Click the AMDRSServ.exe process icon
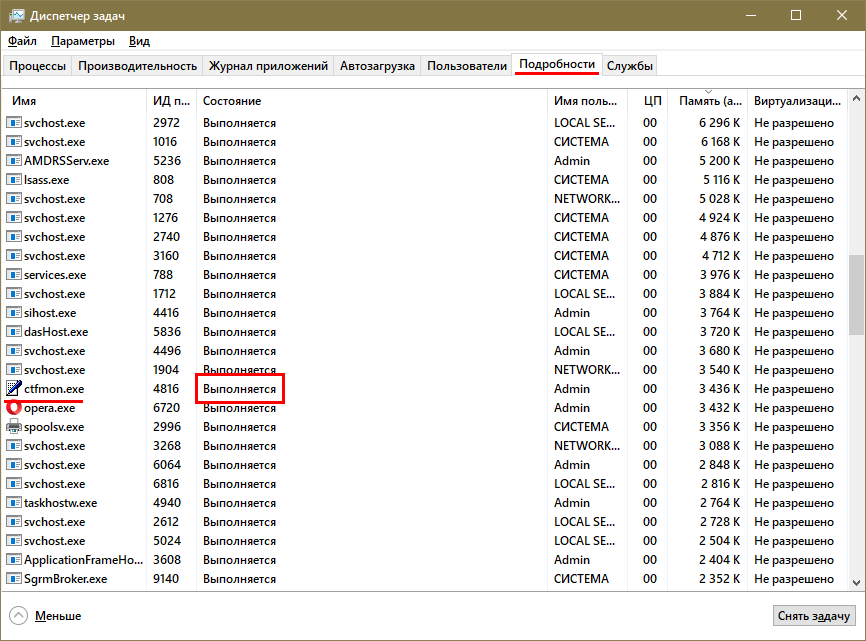This screenshot has height=641, width=866. 14,161
